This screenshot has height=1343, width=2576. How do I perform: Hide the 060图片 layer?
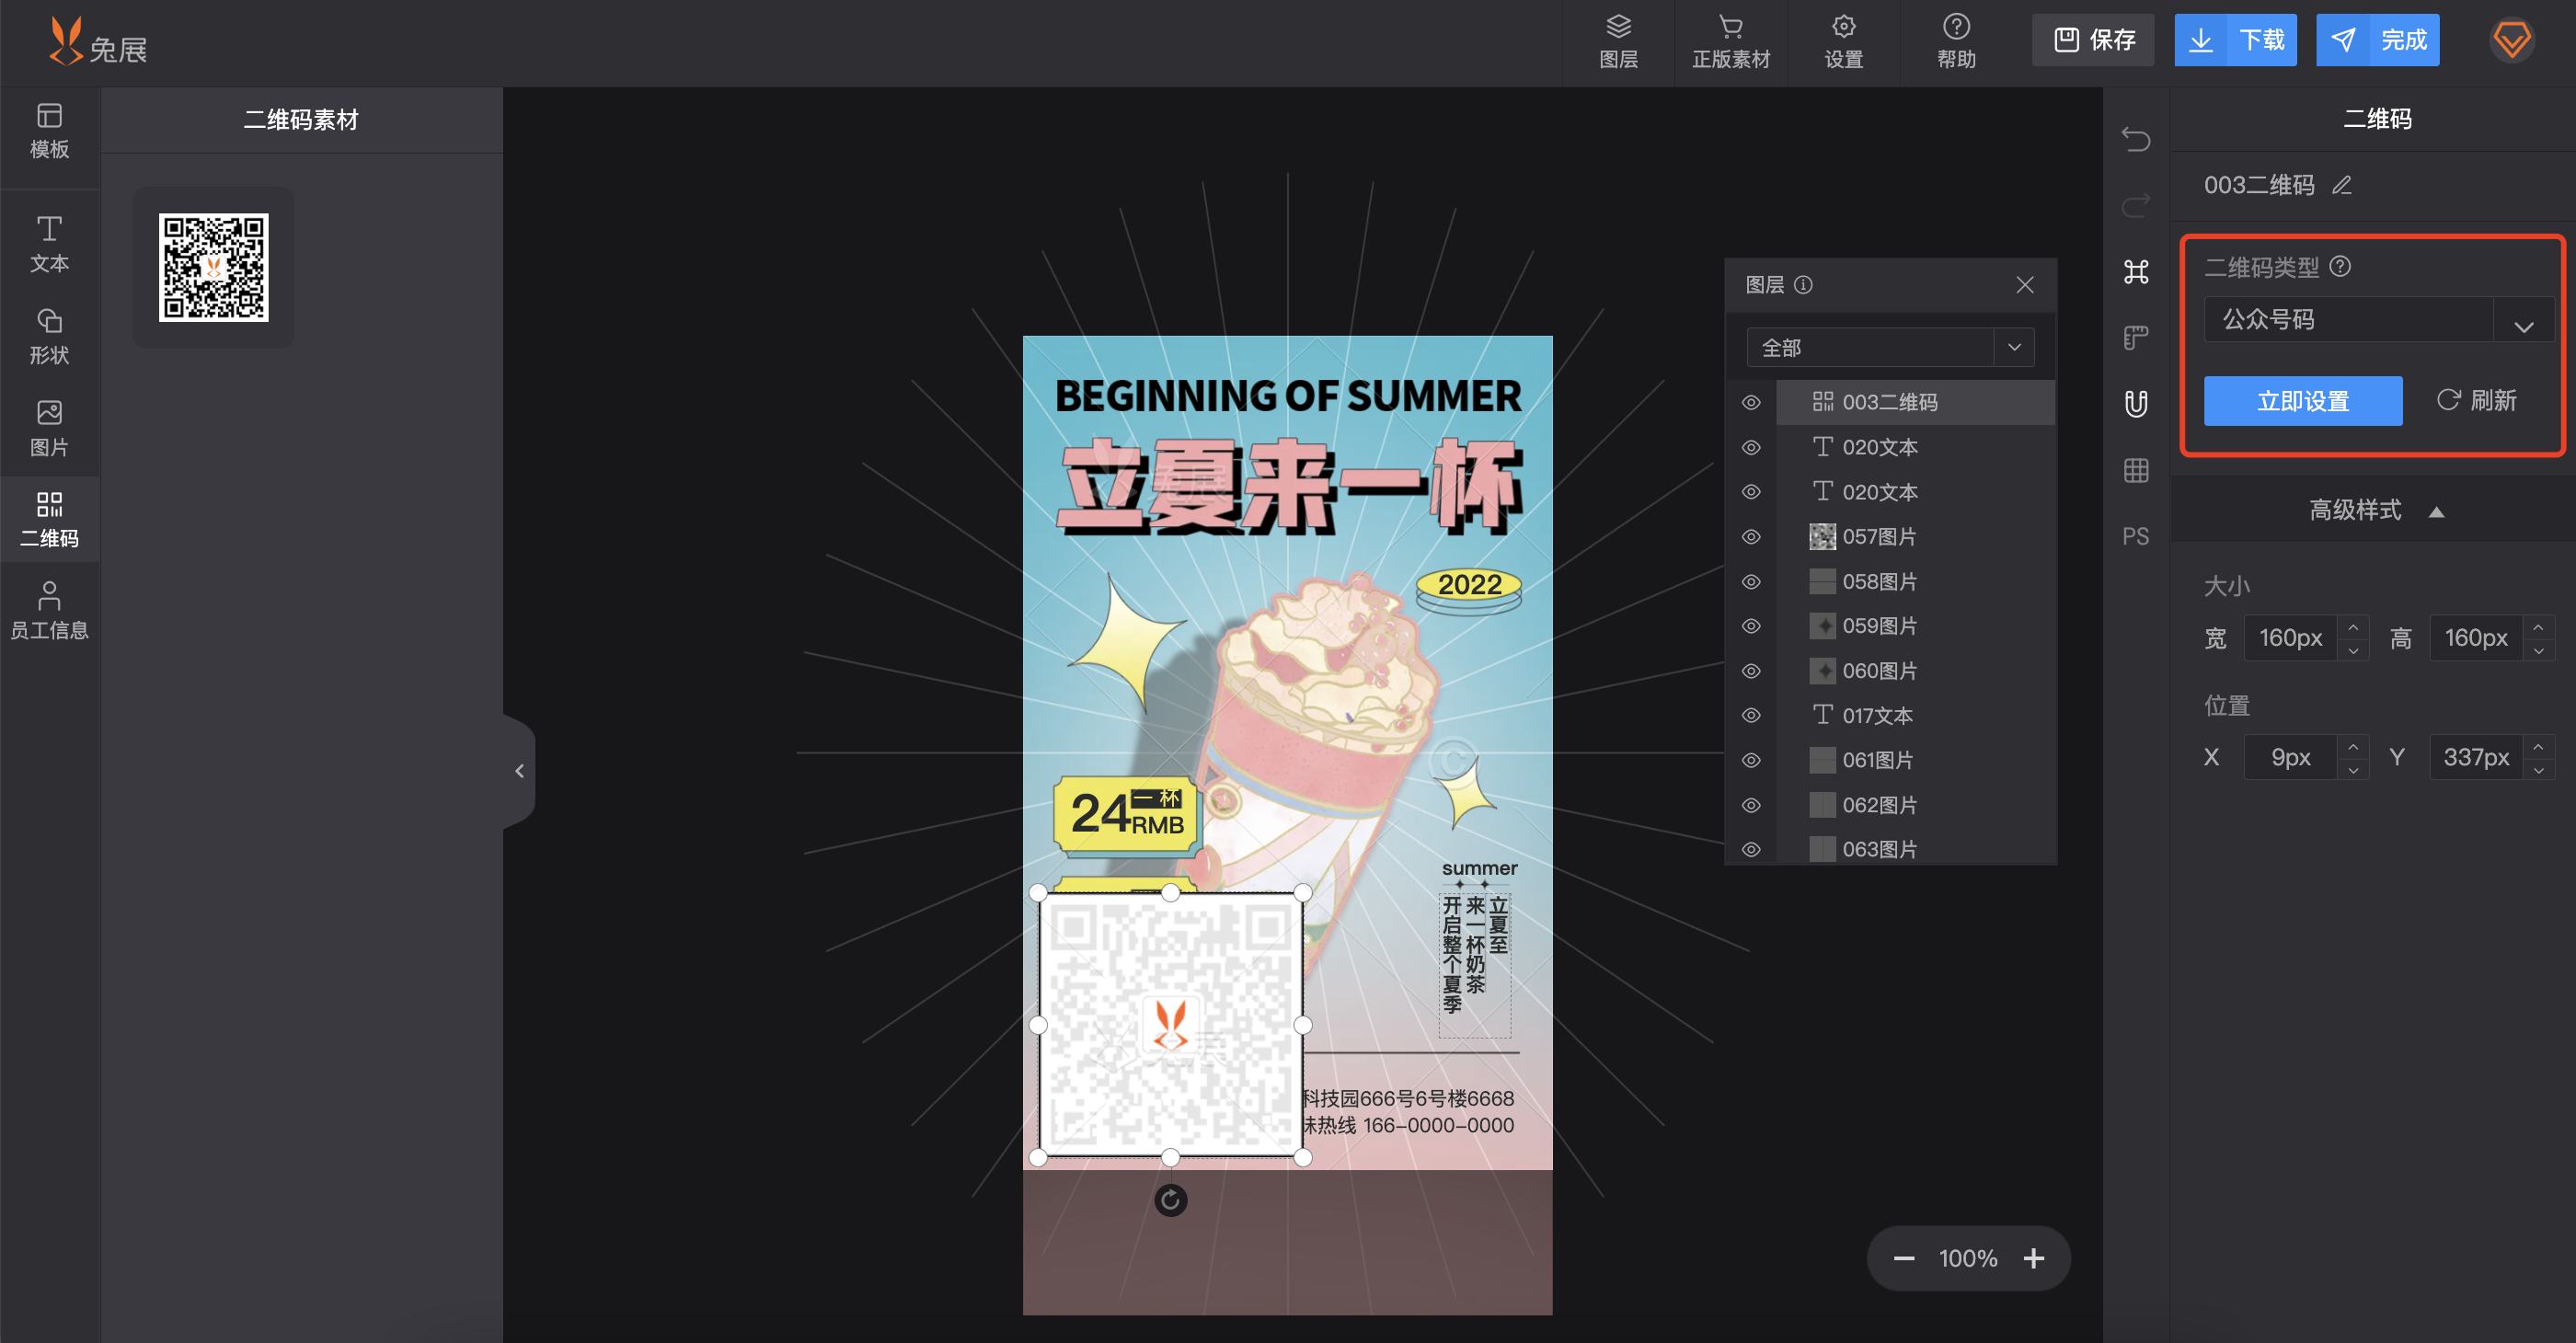[x=1750, y=671]
